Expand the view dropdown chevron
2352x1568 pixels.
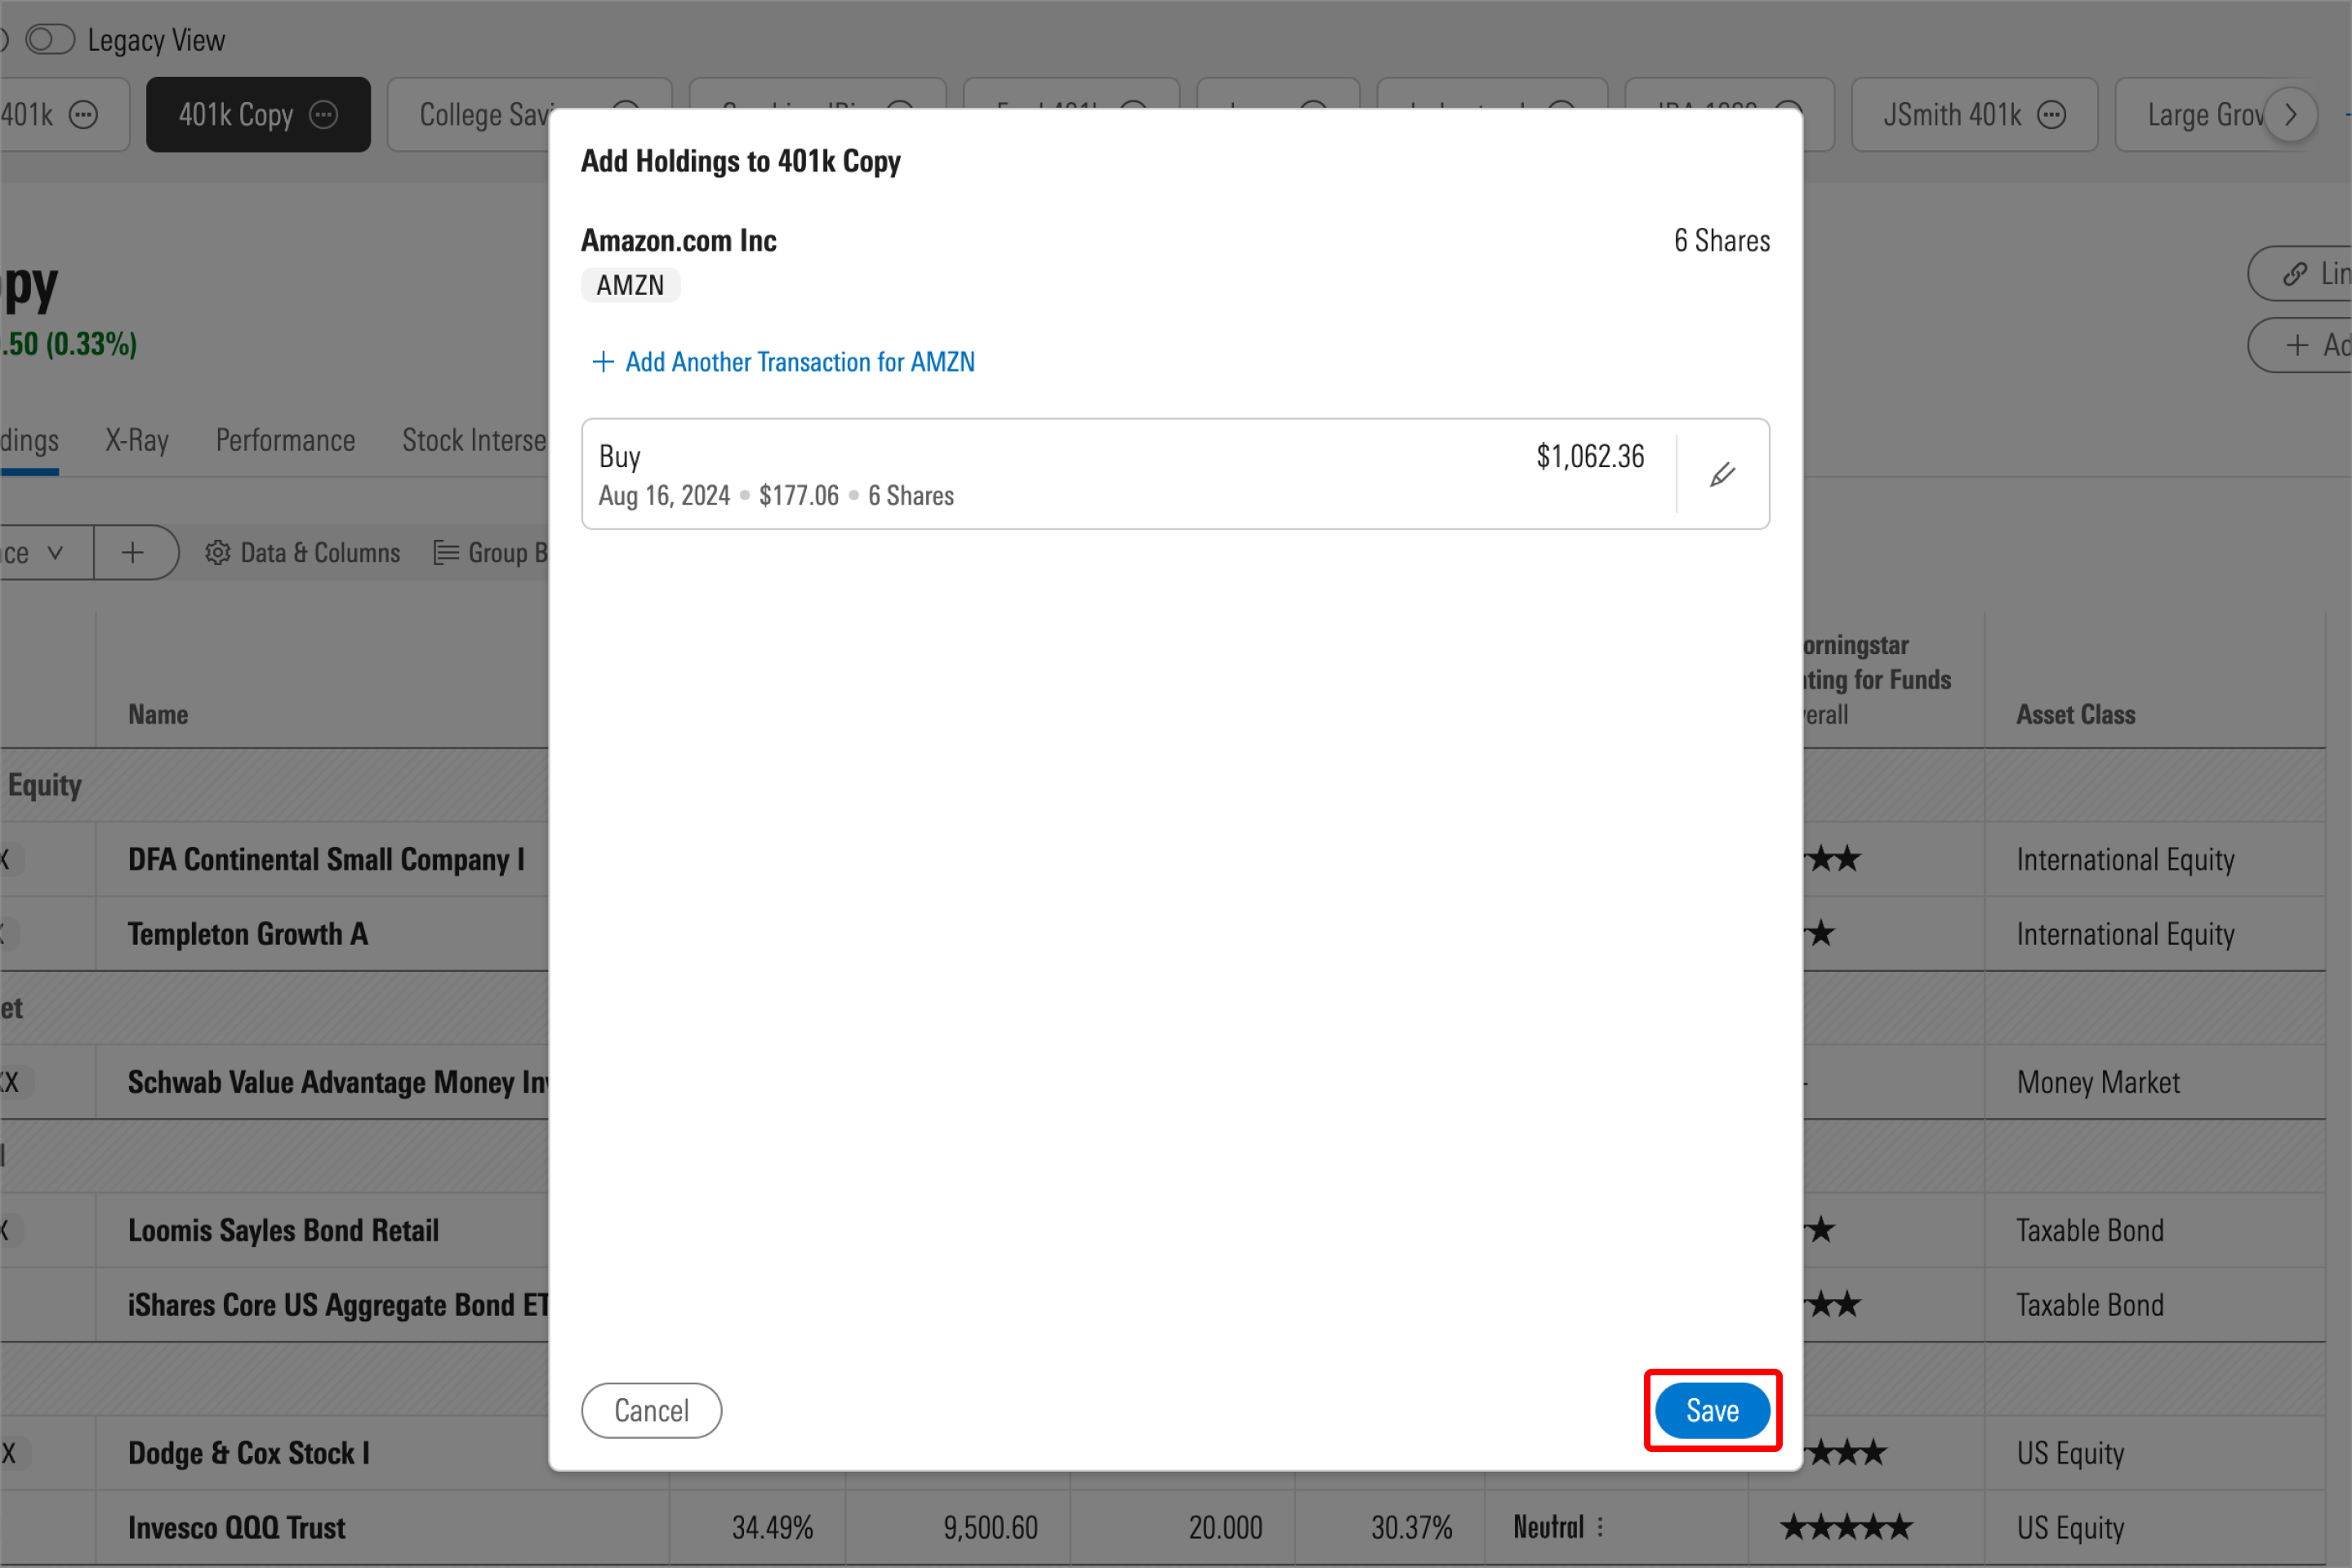click(x=55, y=553)
